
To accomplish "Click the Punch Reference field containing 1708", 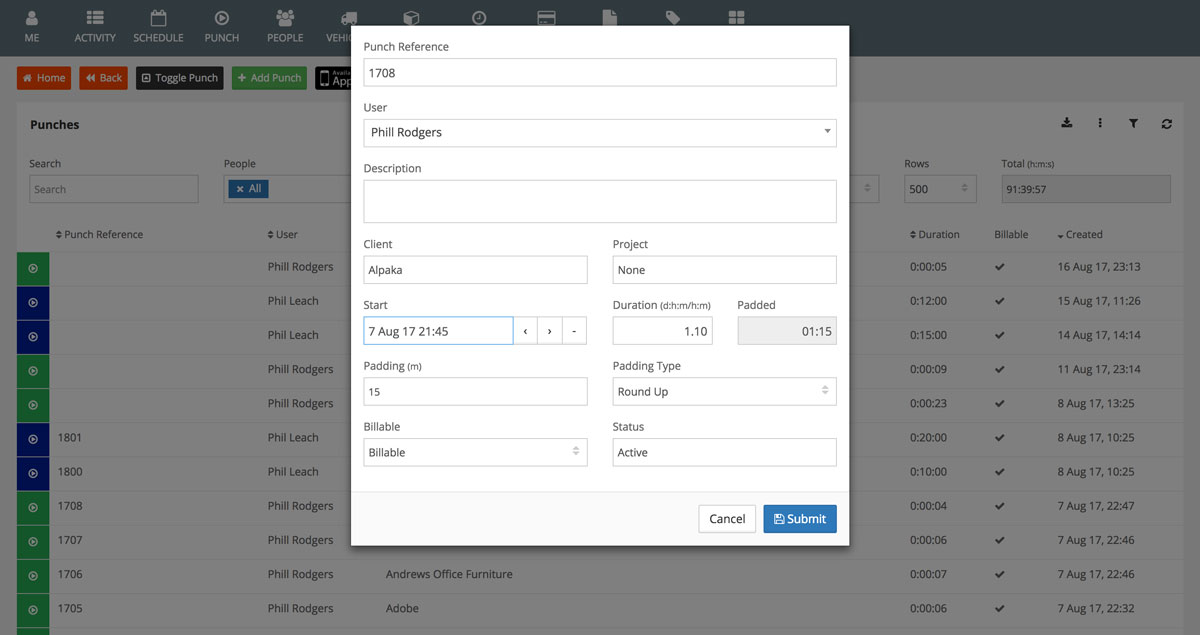I will coord(600,72).
